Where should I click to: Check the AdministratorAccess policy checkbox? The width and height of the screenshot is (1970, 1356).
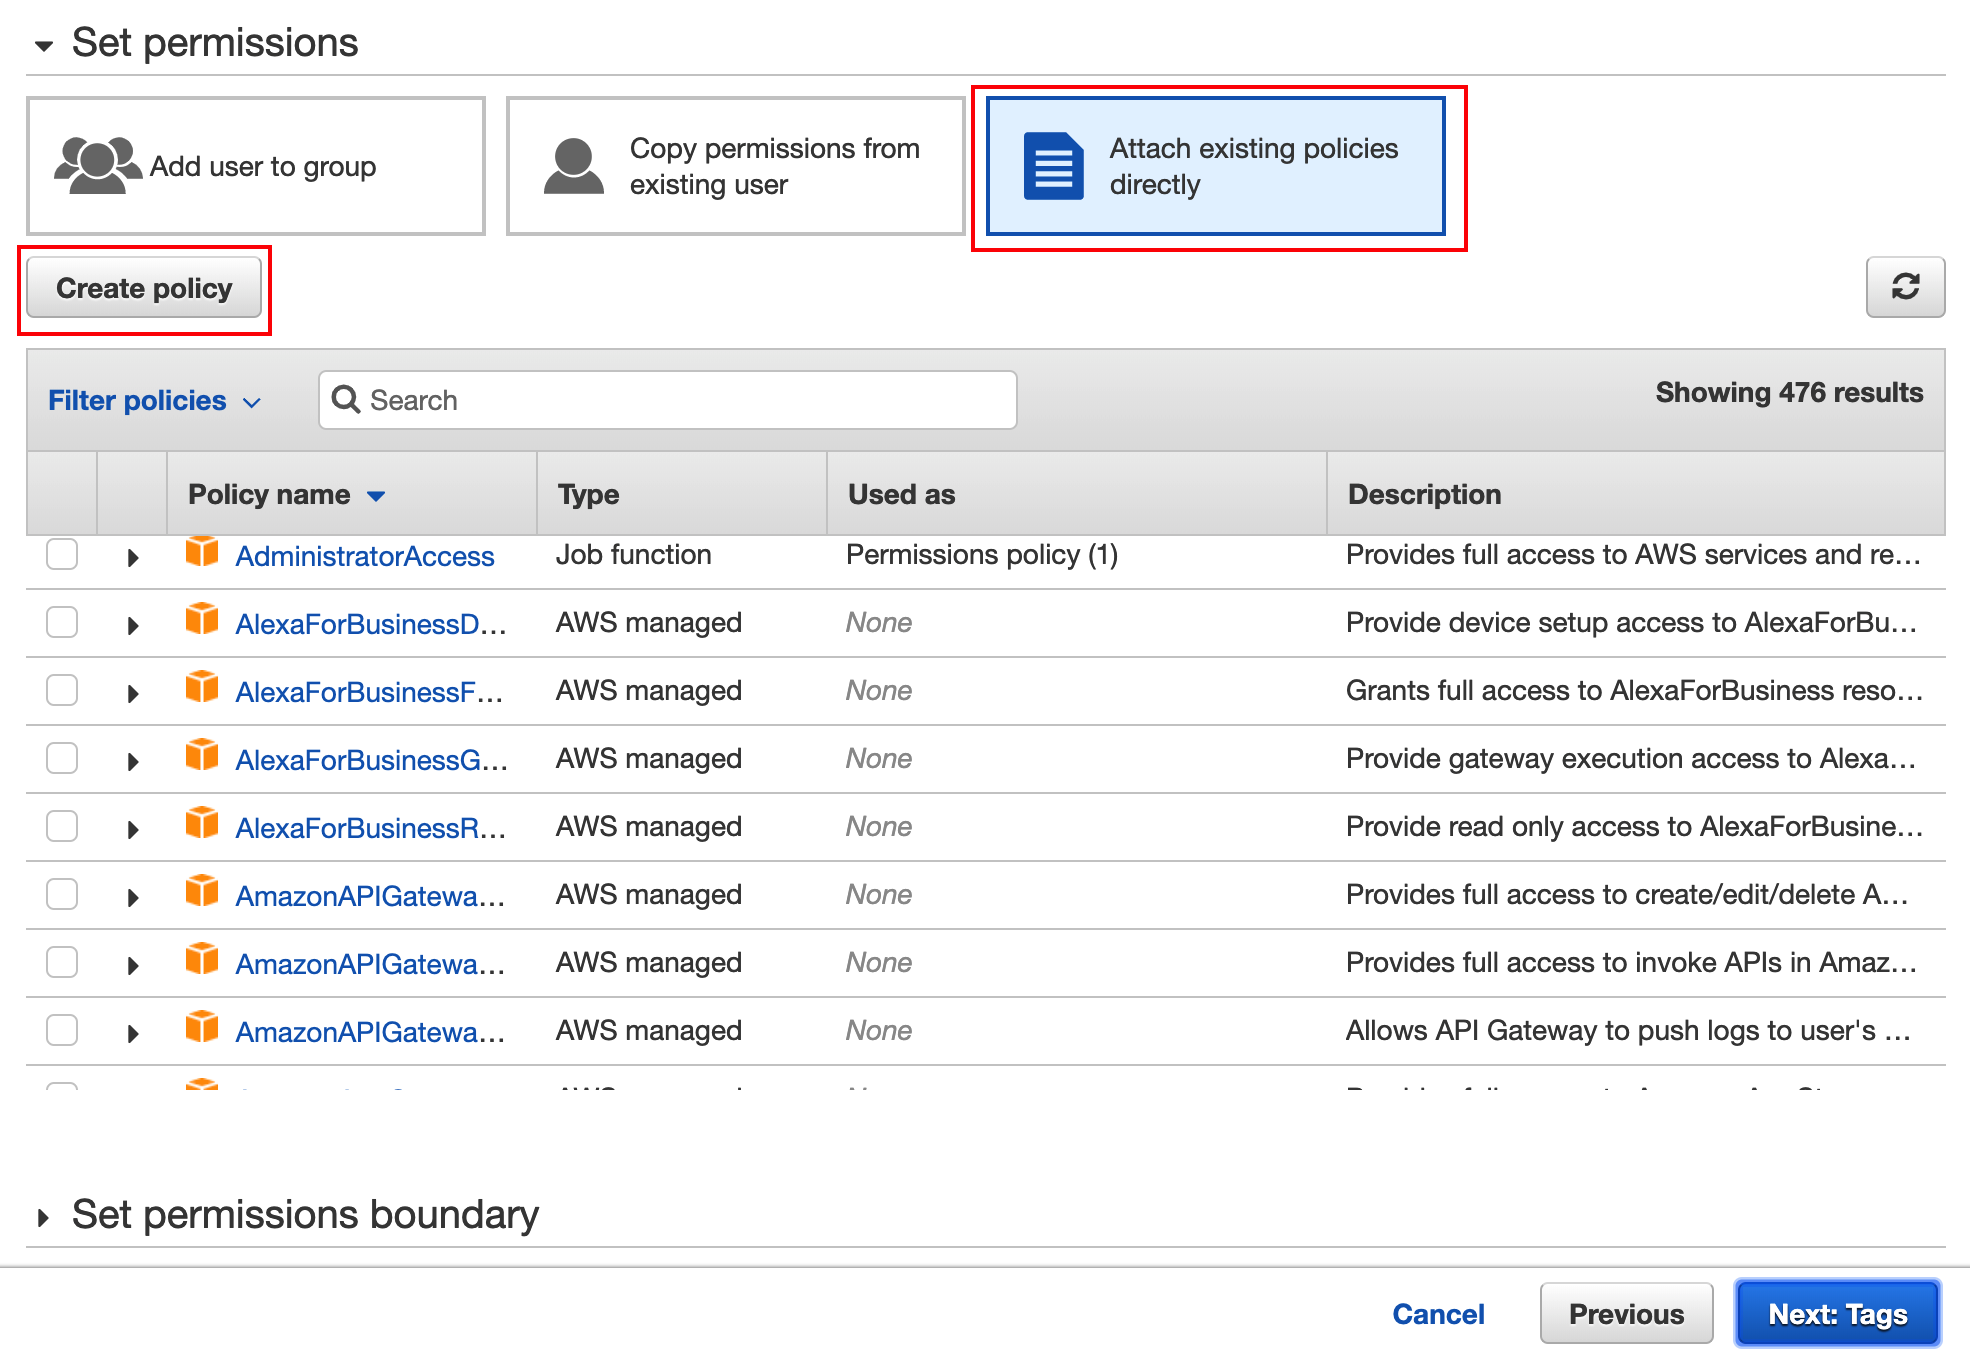click(x=62, y=554)
